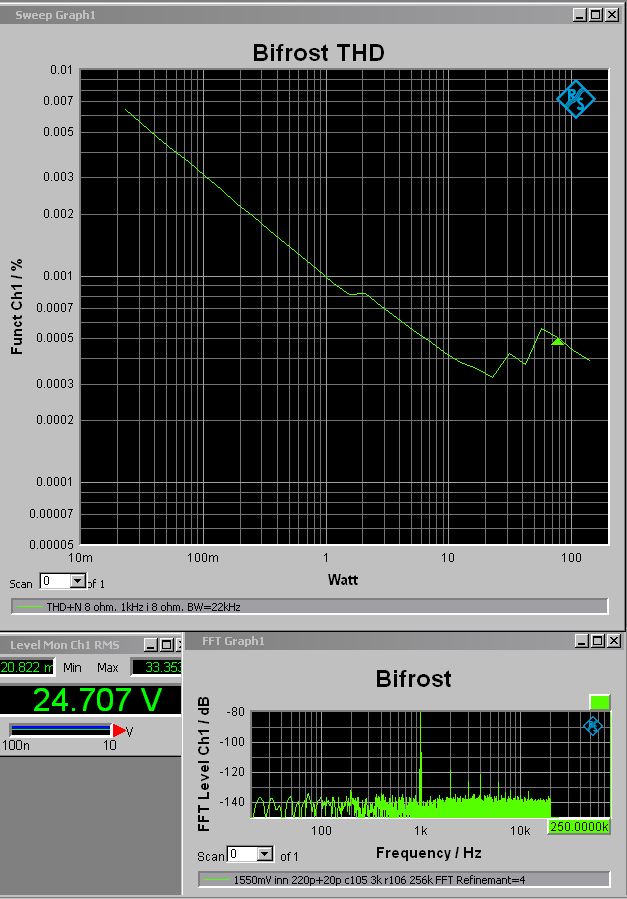The height and width of the screenshot is (899, 627).
Task: Maximize the FFT Graph1 window
Action: coord(598,641)
